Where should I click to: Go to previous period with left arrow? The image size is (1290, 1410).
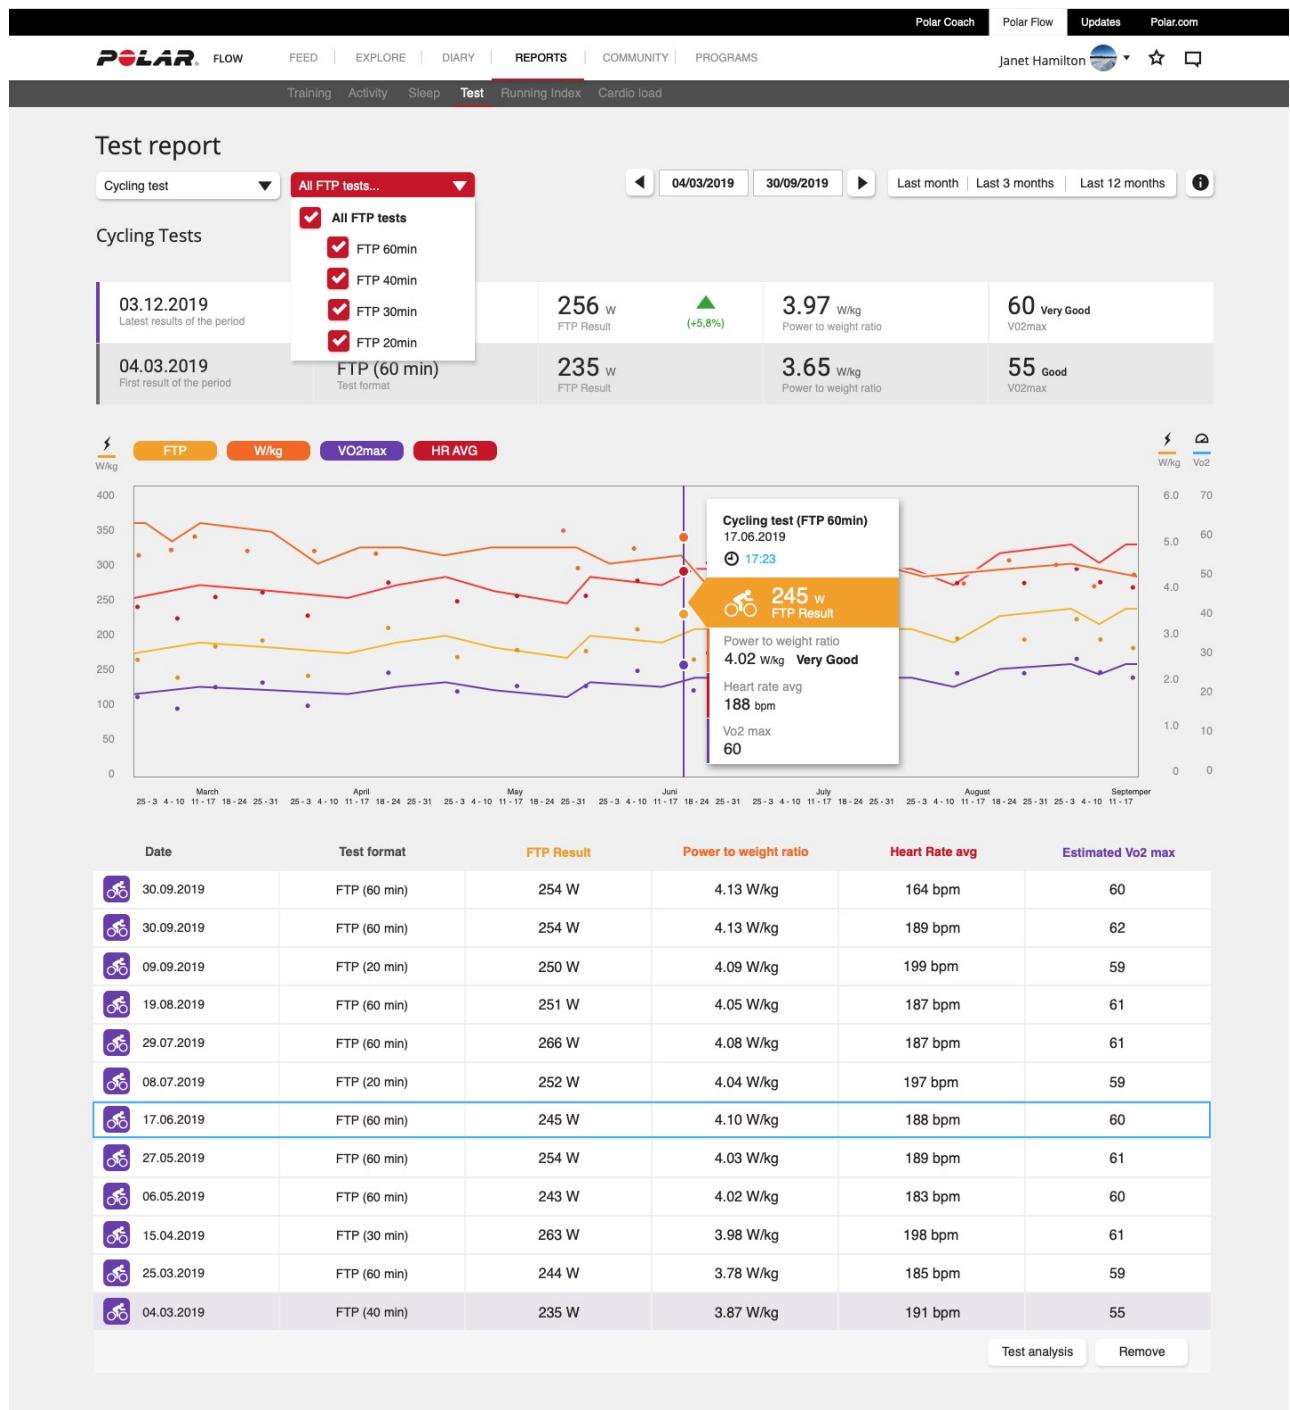[639, 183]
